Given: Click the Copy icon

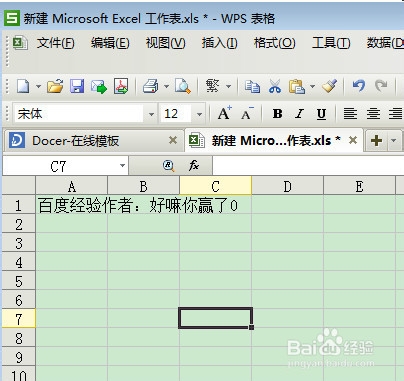Looking at the screenshot, I should (252, 86).
